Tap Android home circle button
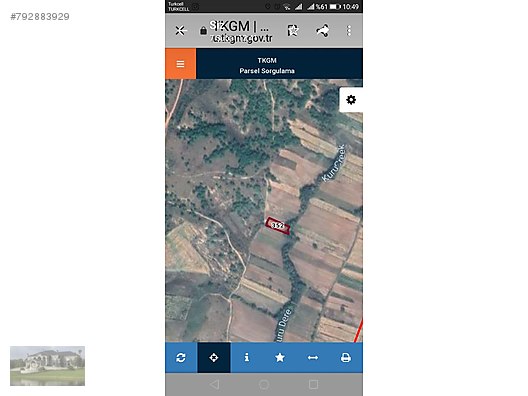Screen dimensions: 528x396 coord(264,384)
